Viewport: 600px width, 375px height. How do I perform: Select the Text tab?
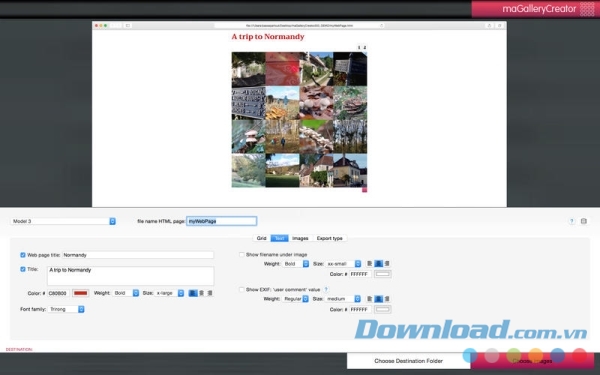tap(279, 238)
